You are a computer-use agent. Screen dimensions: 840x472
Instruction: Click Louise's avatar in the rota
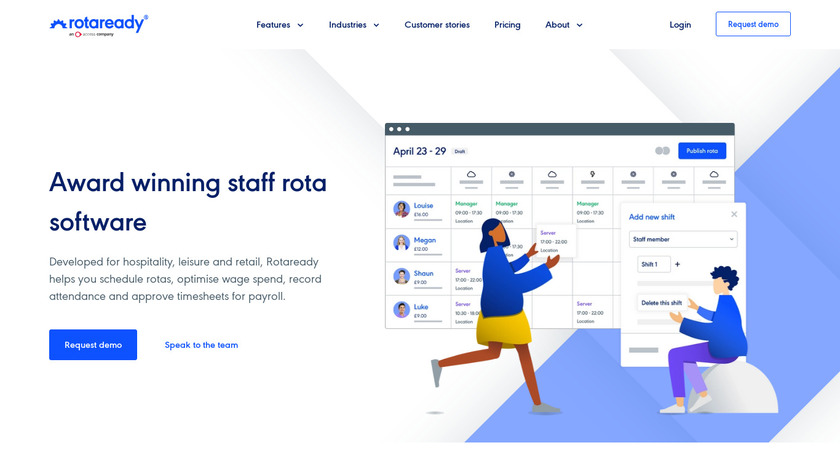pyautogui.click(x=401, y=209)
